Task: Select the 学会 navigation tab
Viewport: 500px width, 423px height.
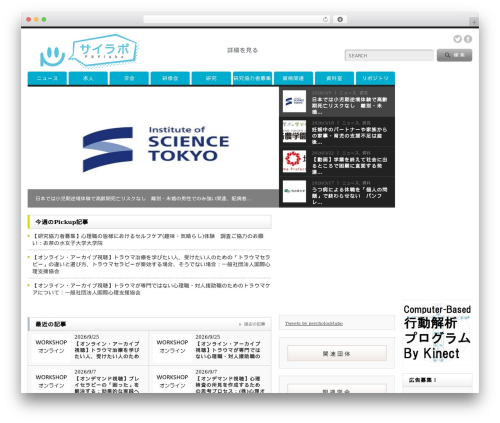Action: point(129,78)
